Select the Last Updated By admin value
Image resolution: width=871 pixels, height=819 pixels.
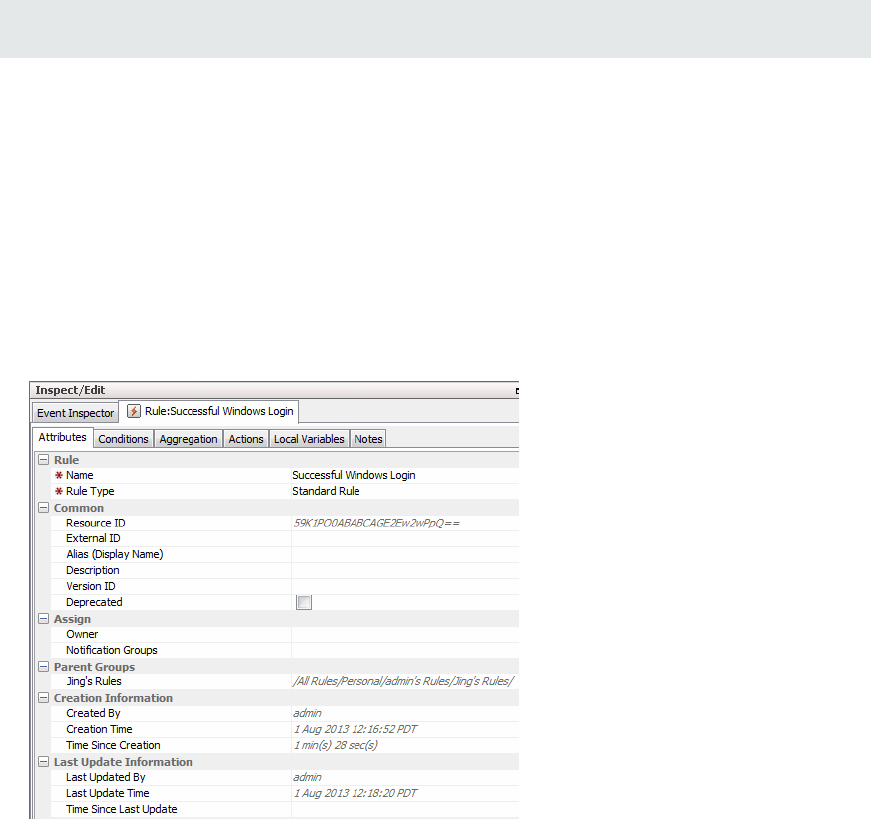pyautogui.click(x=307, y=777)
